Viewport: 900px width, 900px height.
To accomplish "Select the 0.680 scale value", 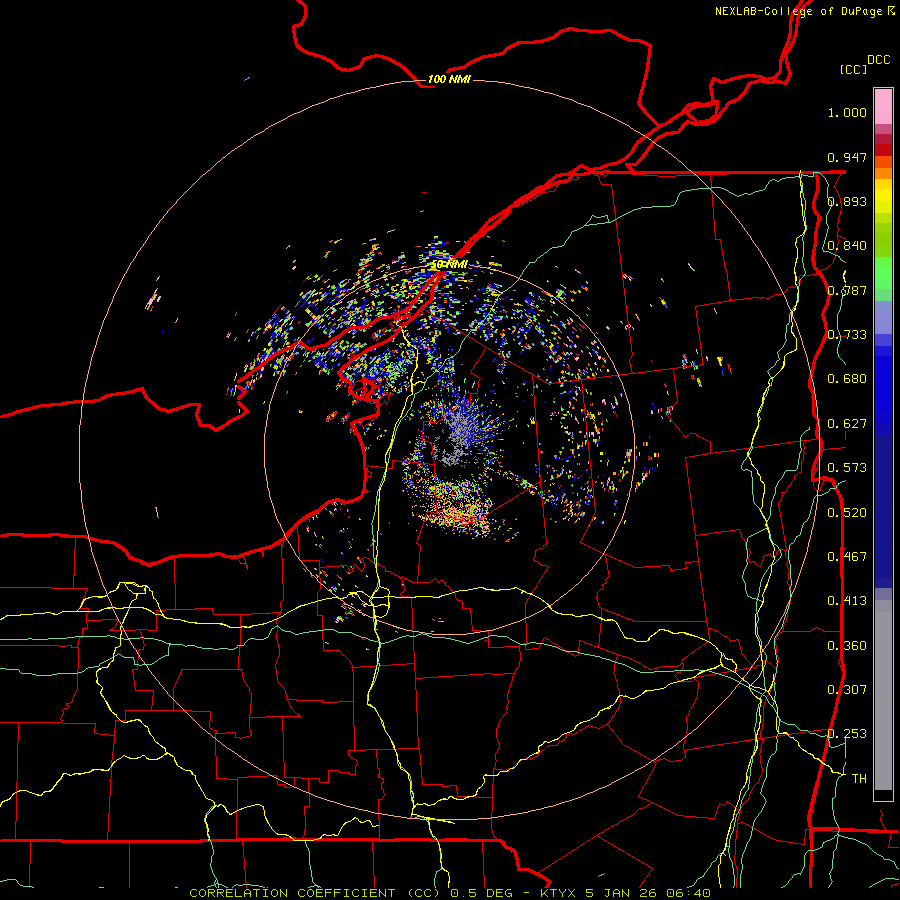I will 847,379.
